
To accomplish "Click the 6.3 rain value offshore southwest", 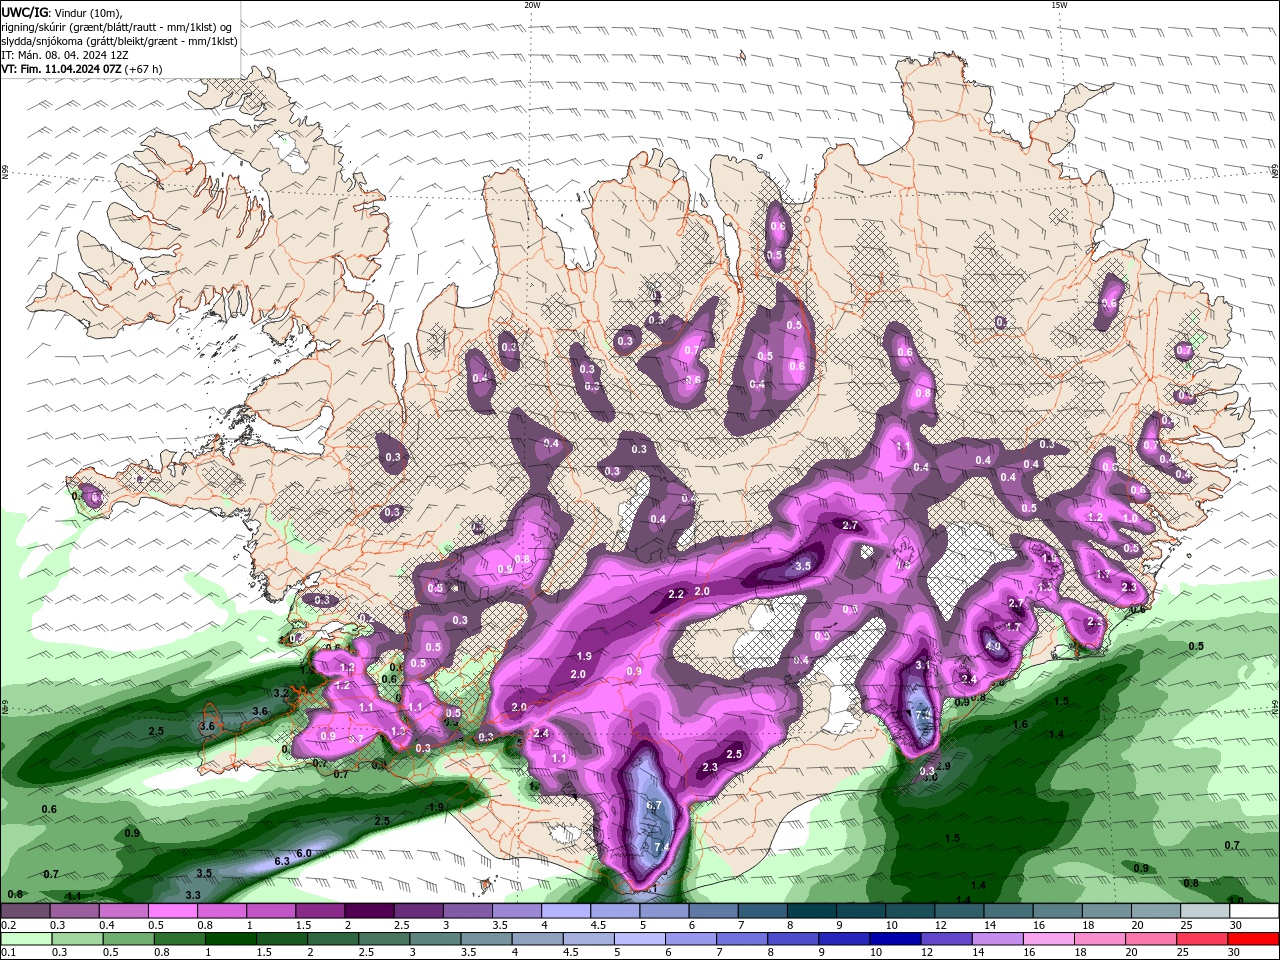I will [282, 861].
